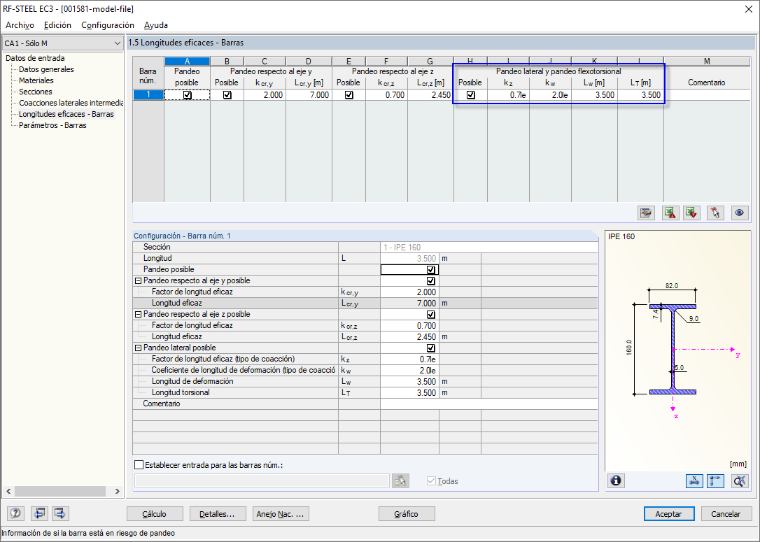Click the navigator scrollbar right arrow
Image resolution: width=760 pixels, height=542 pixels.
tap(117, 491)
